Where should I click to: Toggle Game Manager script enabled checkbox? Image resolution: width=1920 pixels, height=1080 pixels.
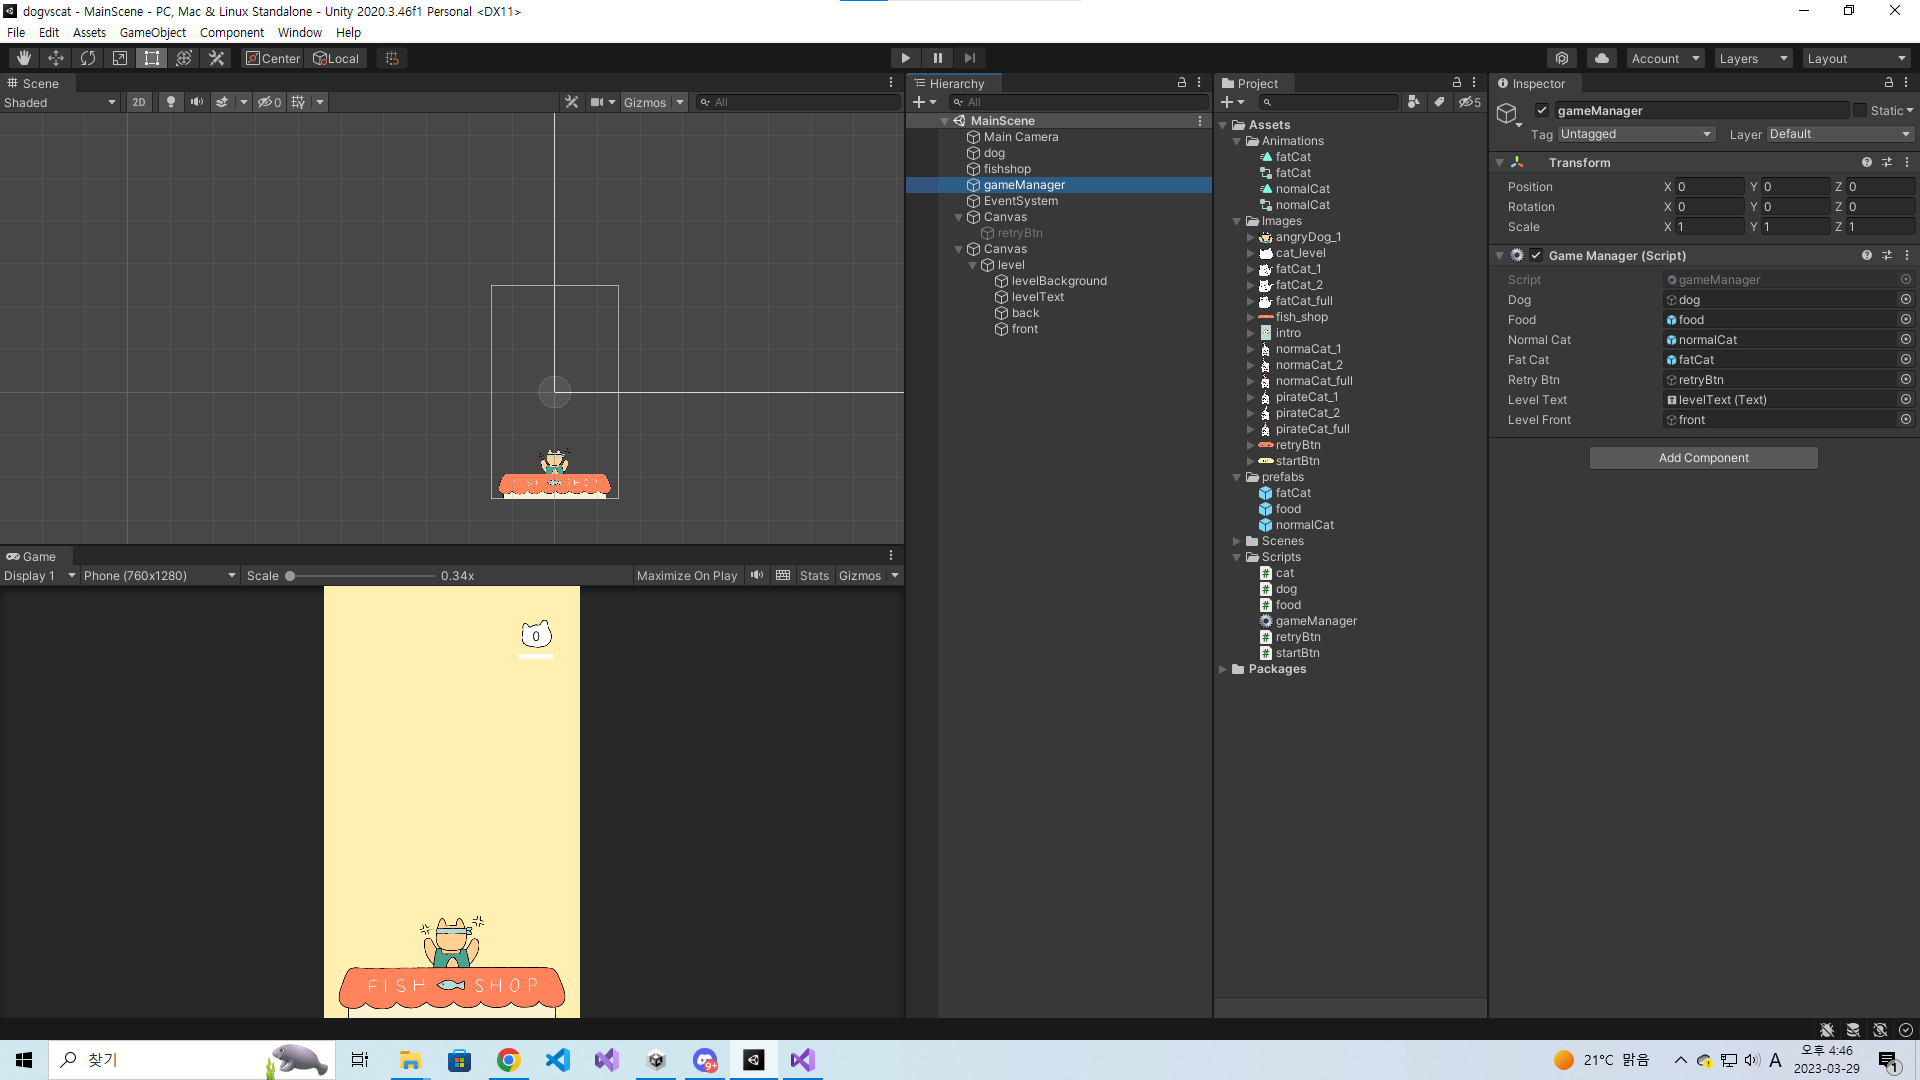pos(1536,256)
